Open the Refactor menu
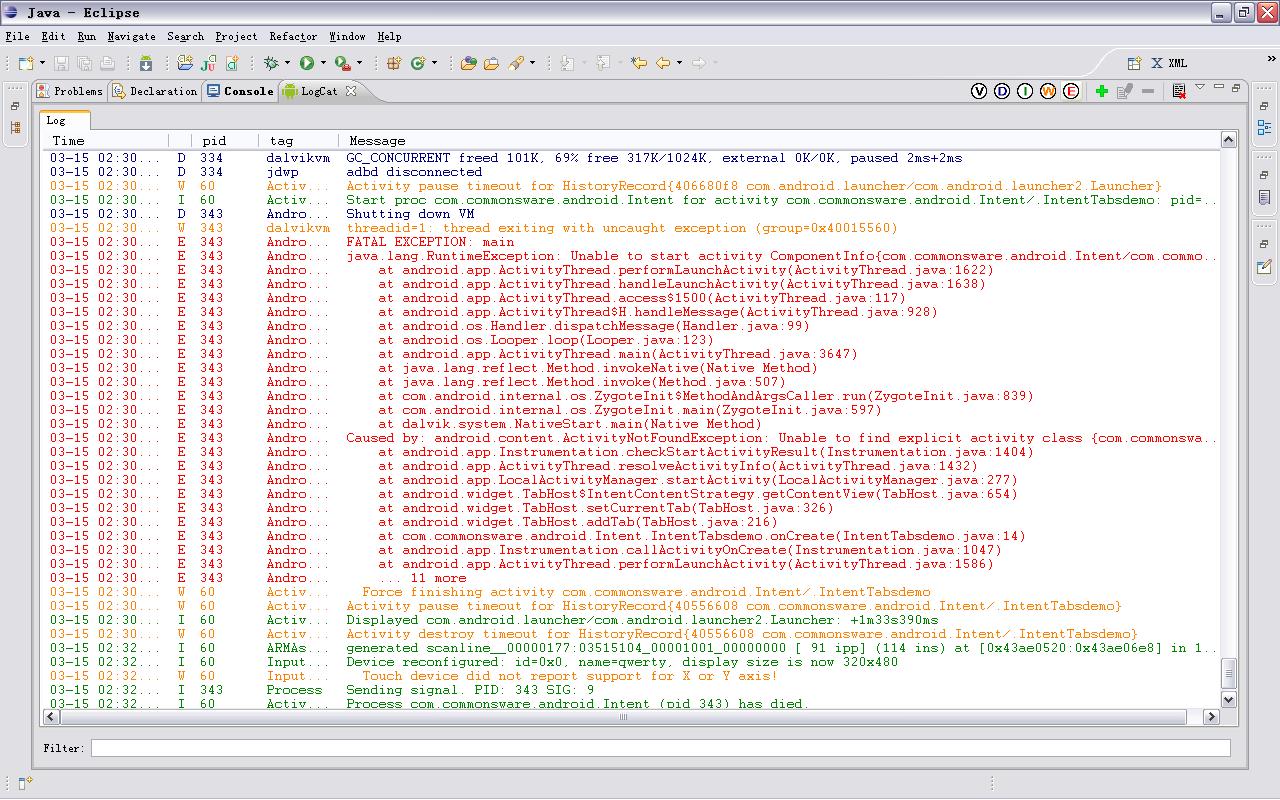The image size is (1280, 800). click(x=292, y=36)
